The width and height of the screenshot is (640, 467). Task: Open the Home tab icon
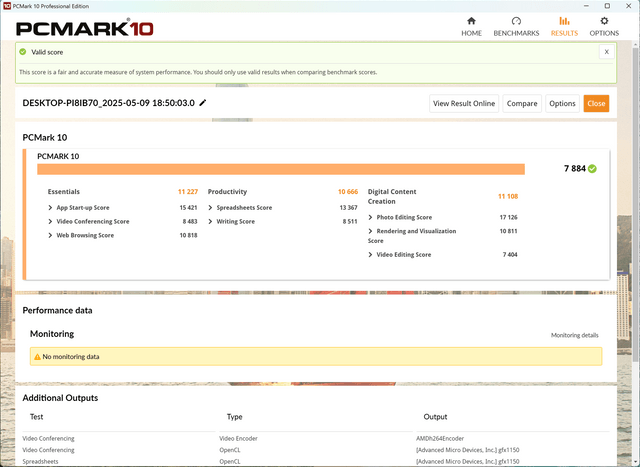(471, 21)
